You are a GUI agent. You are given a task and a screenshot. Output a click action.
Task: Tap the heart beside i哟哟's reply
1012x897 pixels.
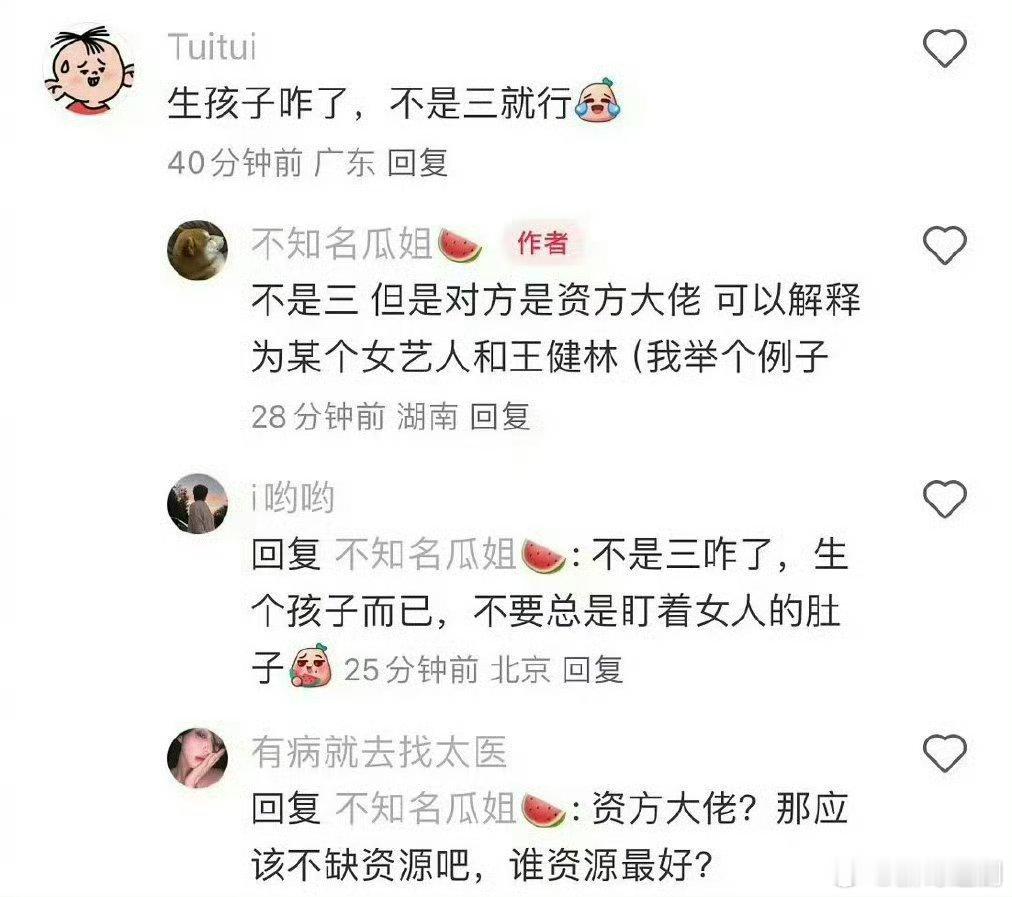[x=944, y=499]
